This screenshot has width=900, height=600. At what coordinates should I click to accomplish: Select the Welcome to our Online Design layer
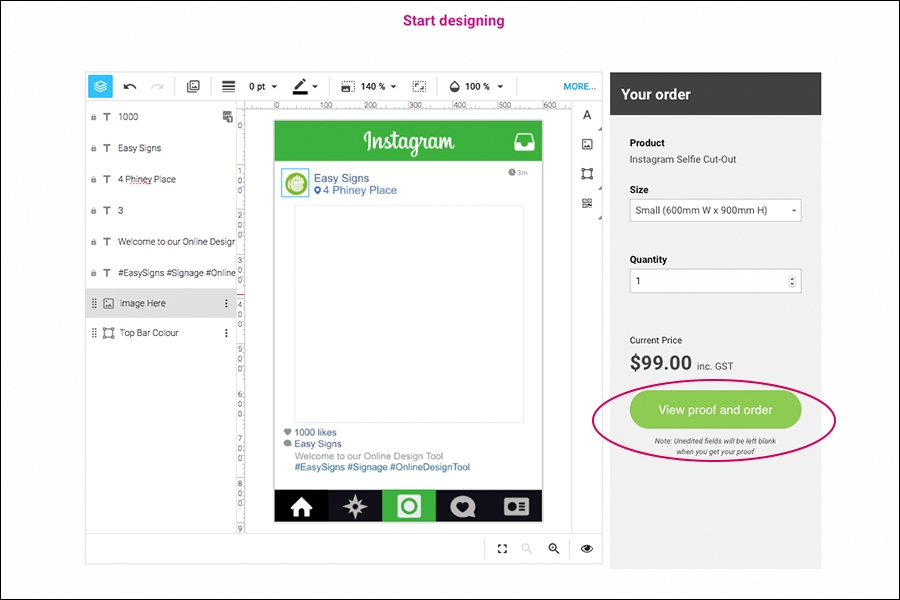point(161,242)
